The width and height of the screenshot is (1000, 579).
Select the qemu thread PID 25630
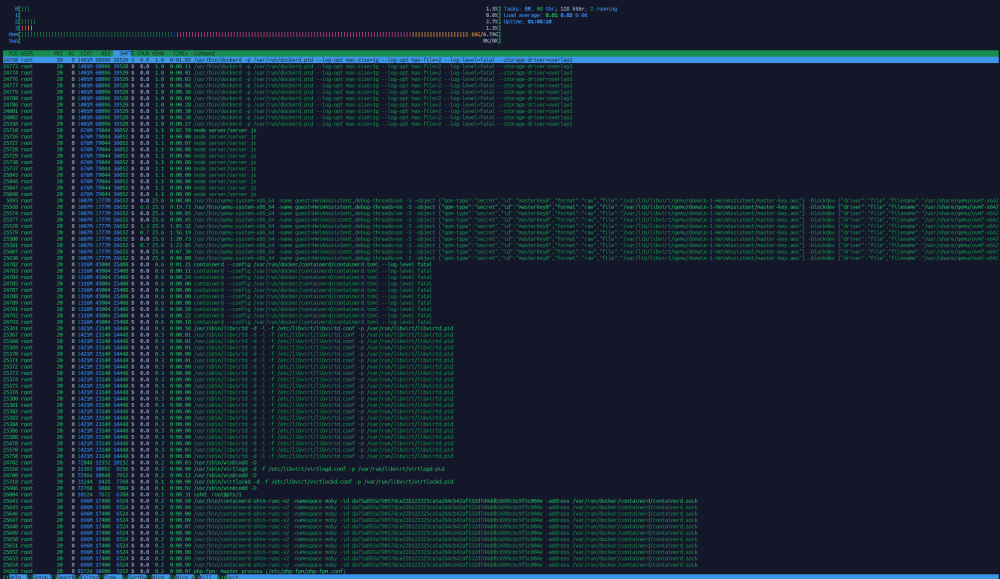click(501, 258)
